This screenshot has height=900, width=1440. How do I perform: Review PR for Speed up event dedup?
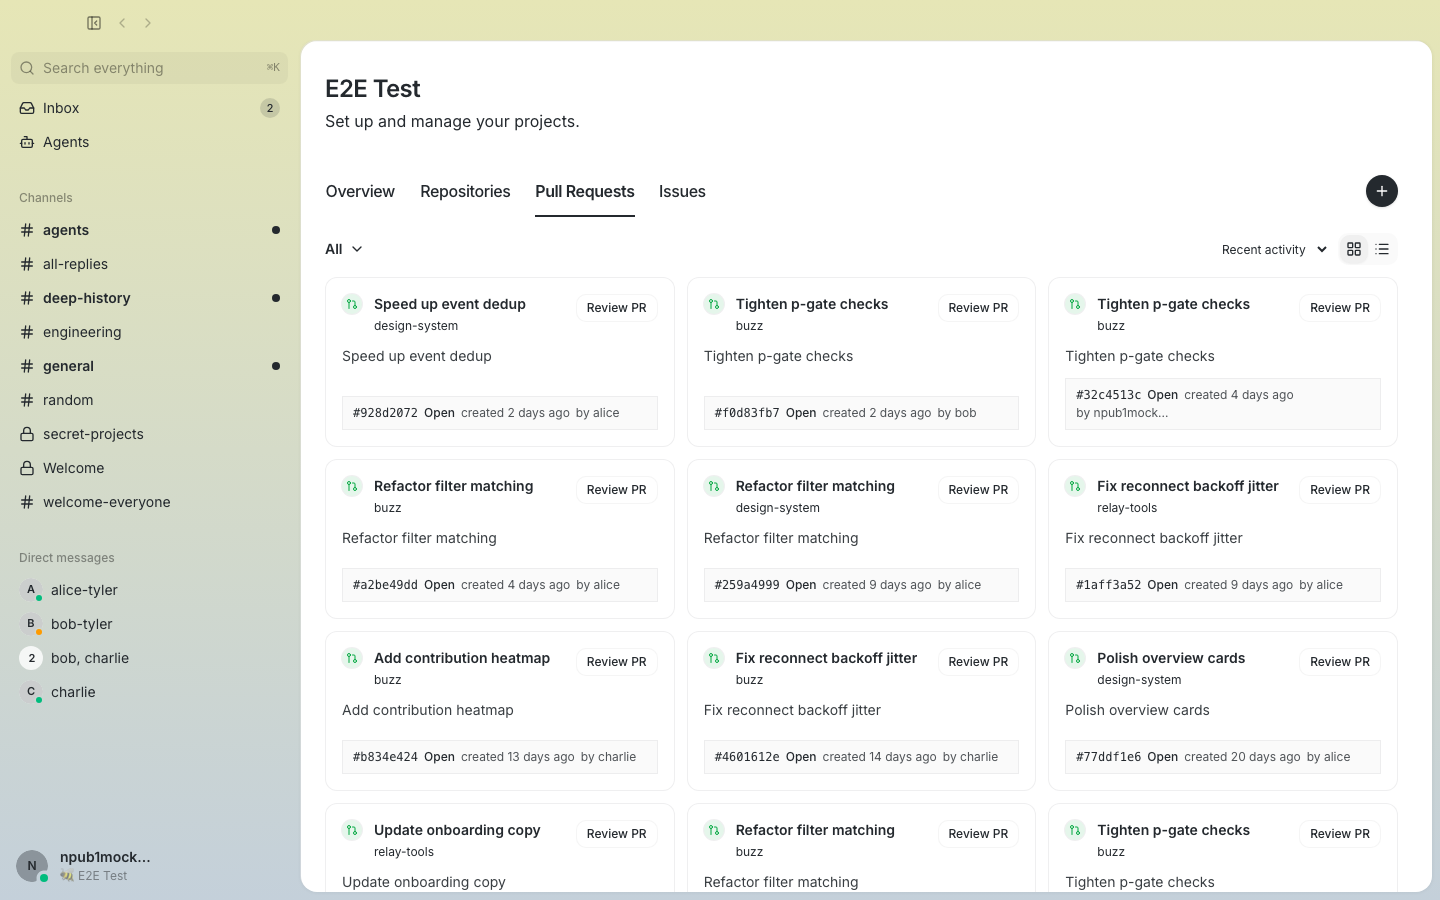(x=616, y=308)
